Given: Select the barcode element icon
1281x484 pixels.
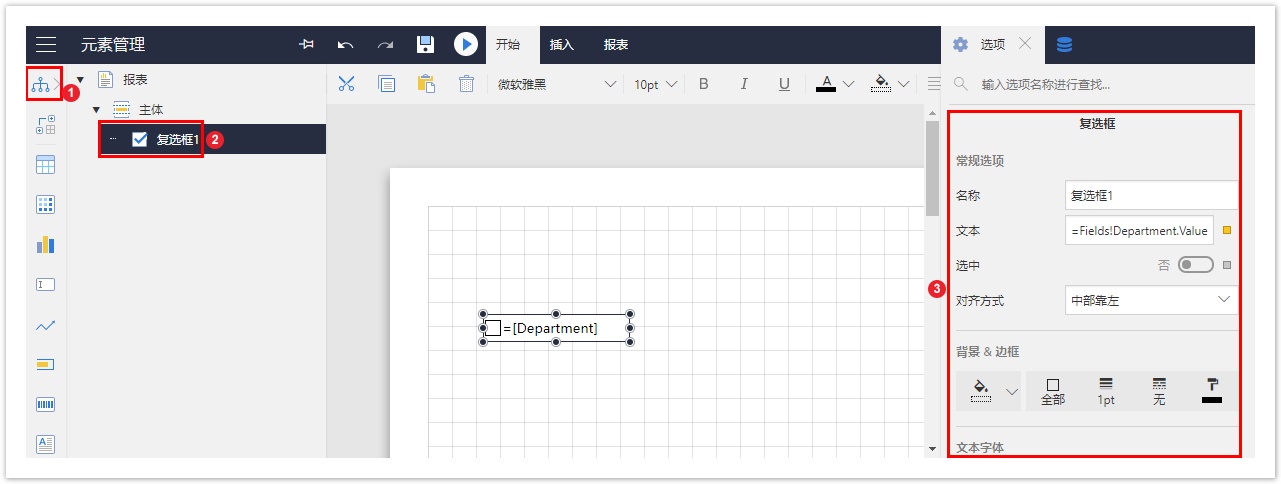Looking at the screenshot, I should pyautogui.click(x=45, y=405).
